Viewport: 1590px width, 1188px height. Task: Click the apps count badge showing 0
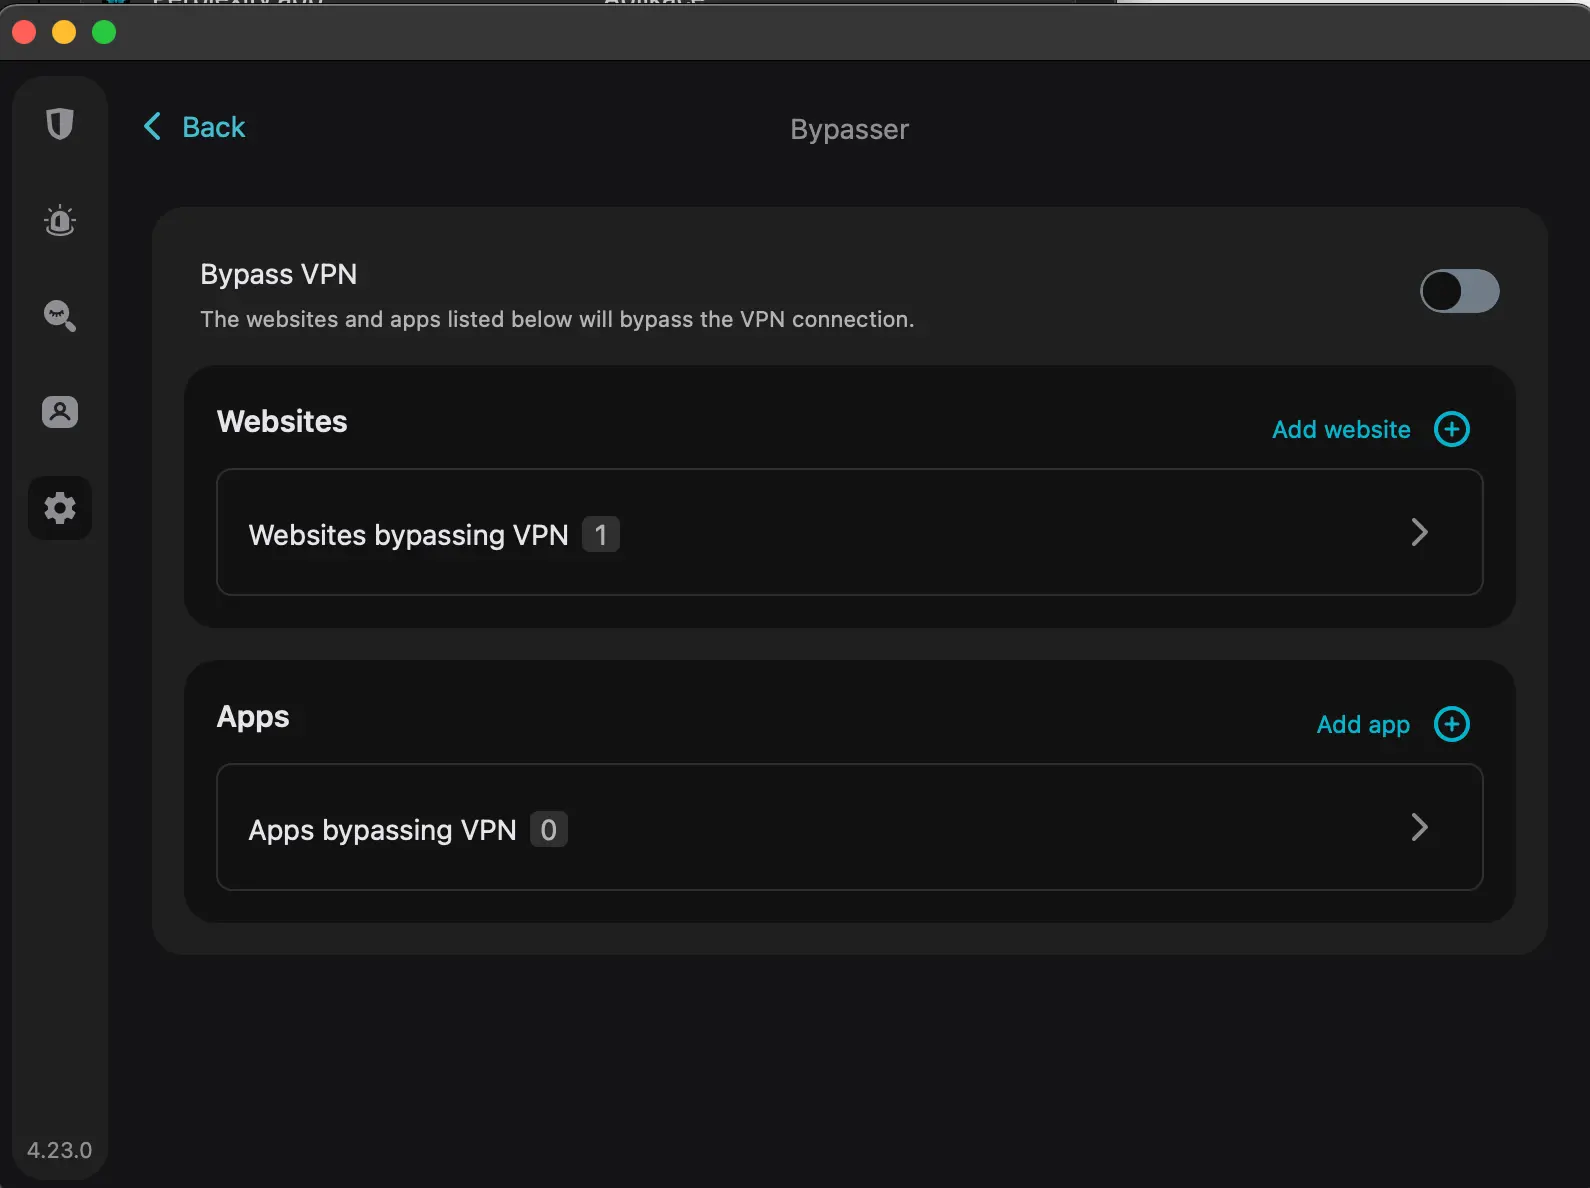tap(548, 830)
